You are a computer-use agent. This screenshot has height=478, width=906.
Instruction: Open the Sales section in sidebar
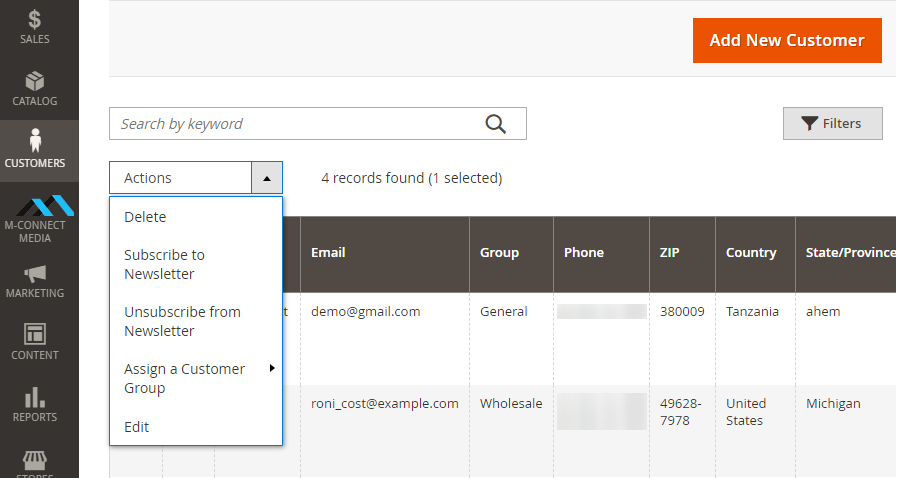(35, 27)
